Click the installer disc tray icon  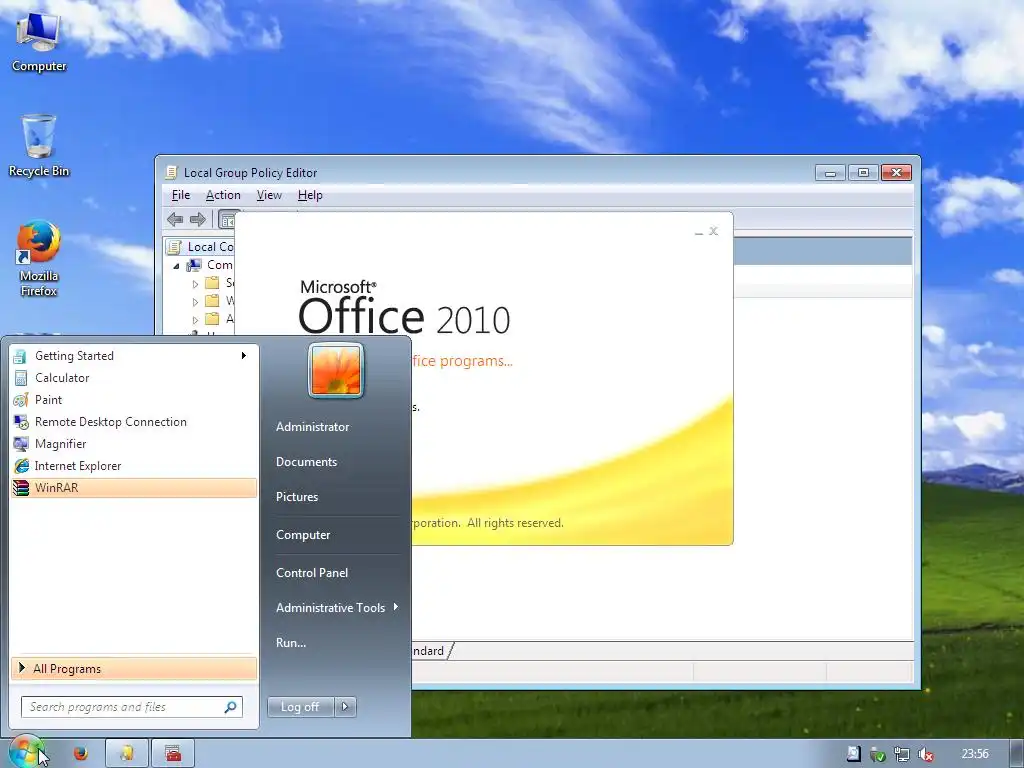pos(854,754)
